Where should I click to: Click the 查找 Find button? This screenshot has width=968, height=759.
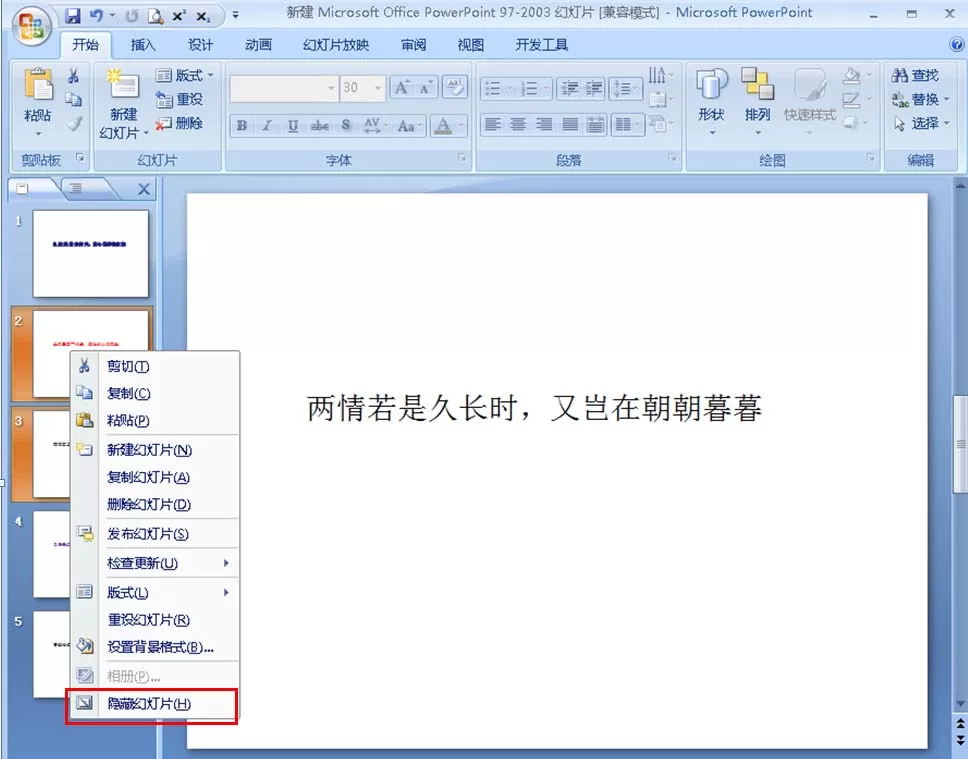[x=916, y=75]
